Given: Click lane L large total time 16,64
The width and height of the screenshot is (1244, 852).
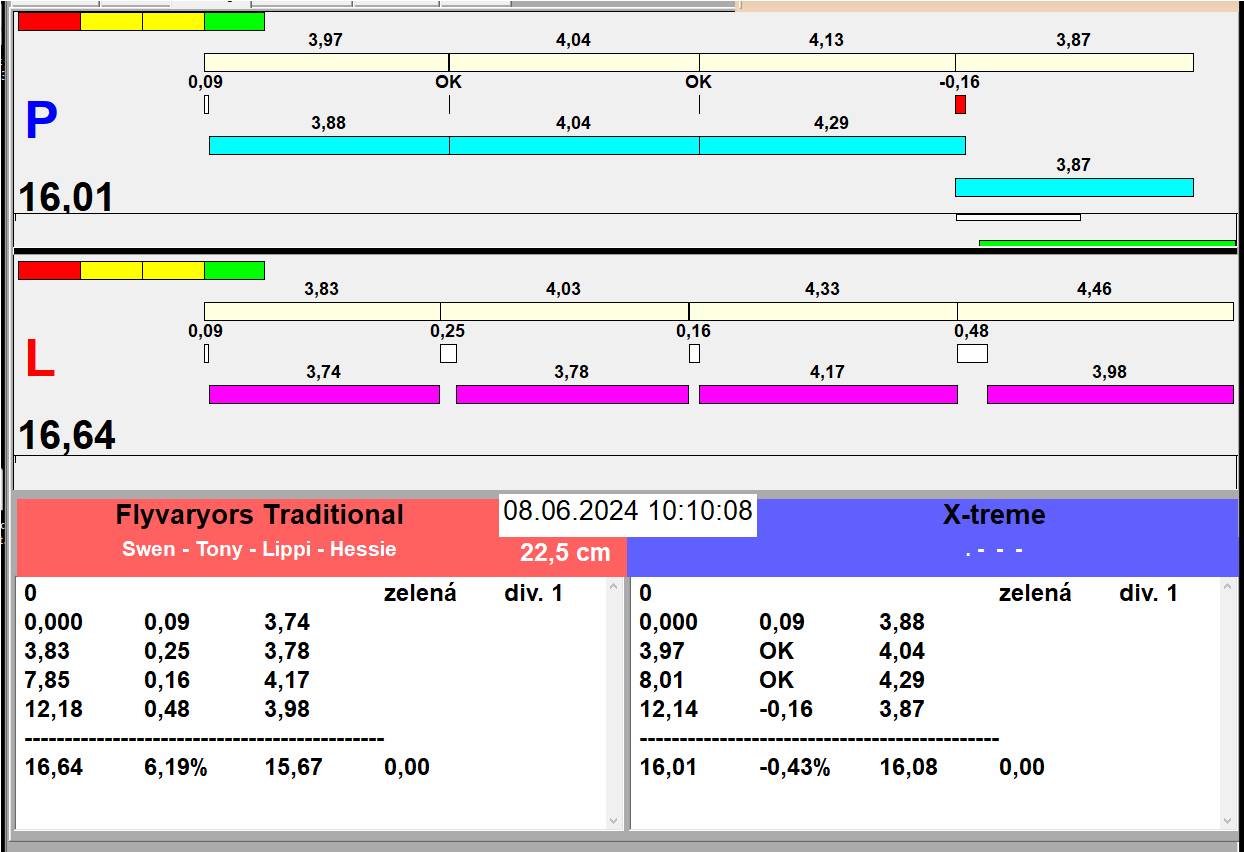Looking at the screenshot, I should point(67,435).
